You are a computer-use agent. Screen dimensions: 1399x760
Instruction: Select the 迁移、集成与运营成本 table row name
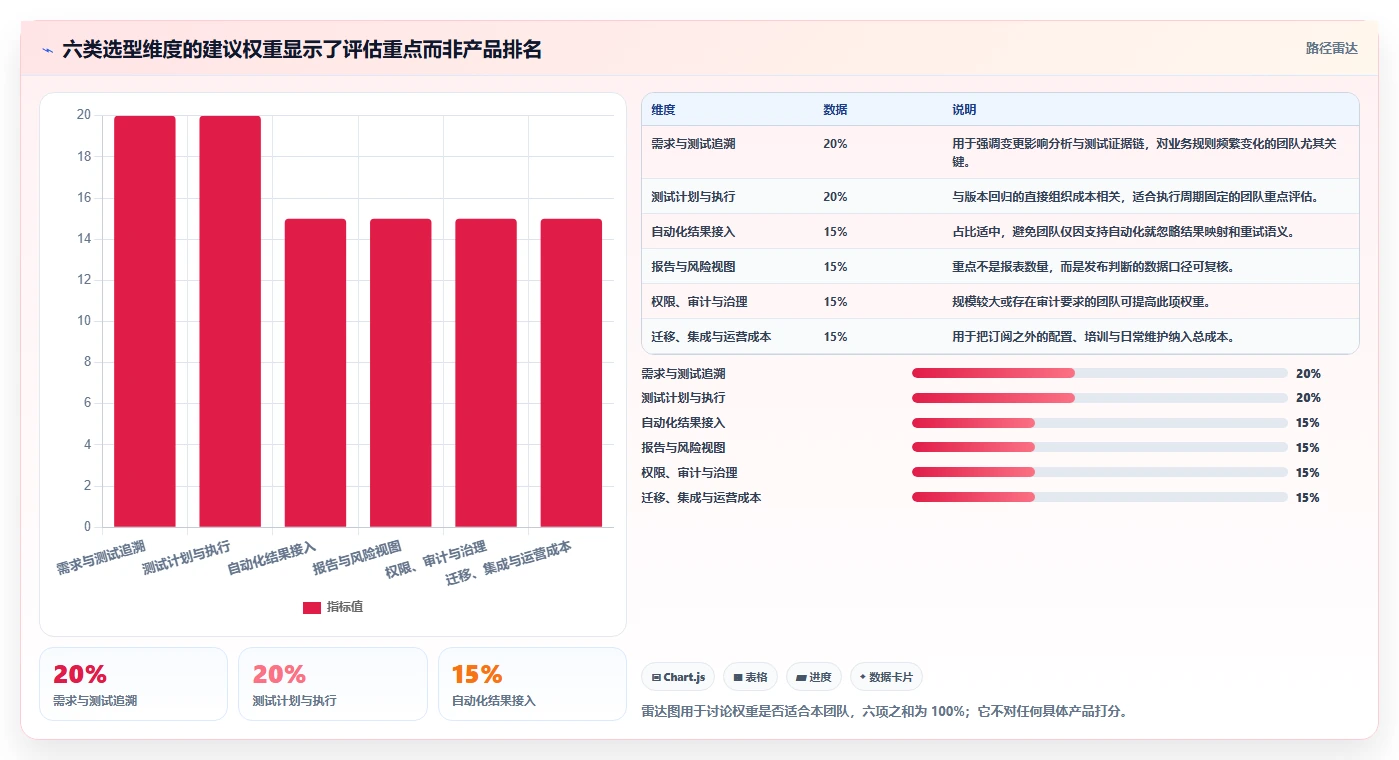[711, 337]
